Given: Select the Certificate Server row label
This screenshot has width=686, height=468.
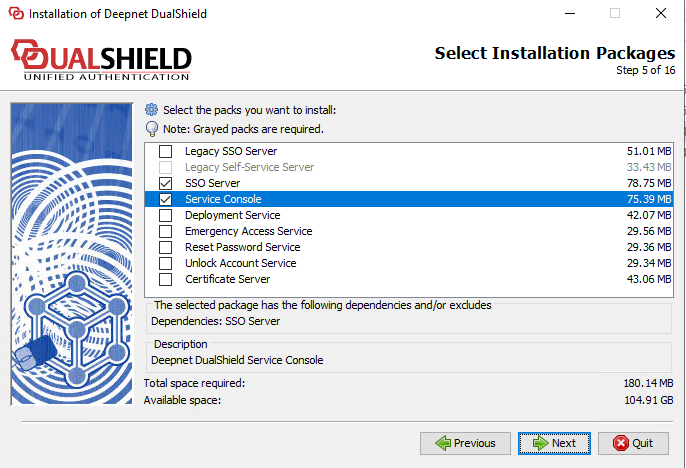Looking at the screenshot, I should [x=227, y=279].
